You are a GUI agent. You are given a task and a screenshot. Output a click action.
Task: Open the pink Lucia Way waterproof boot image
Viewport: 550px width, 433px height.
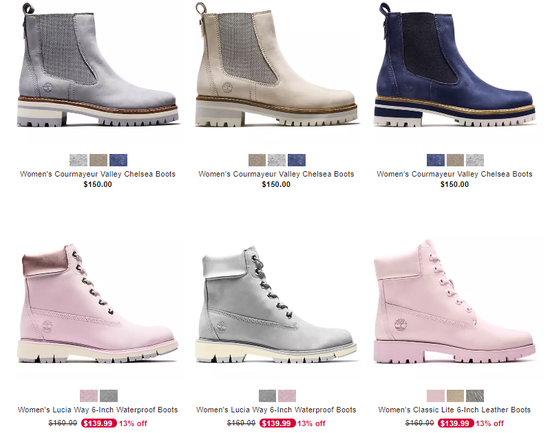98,304
